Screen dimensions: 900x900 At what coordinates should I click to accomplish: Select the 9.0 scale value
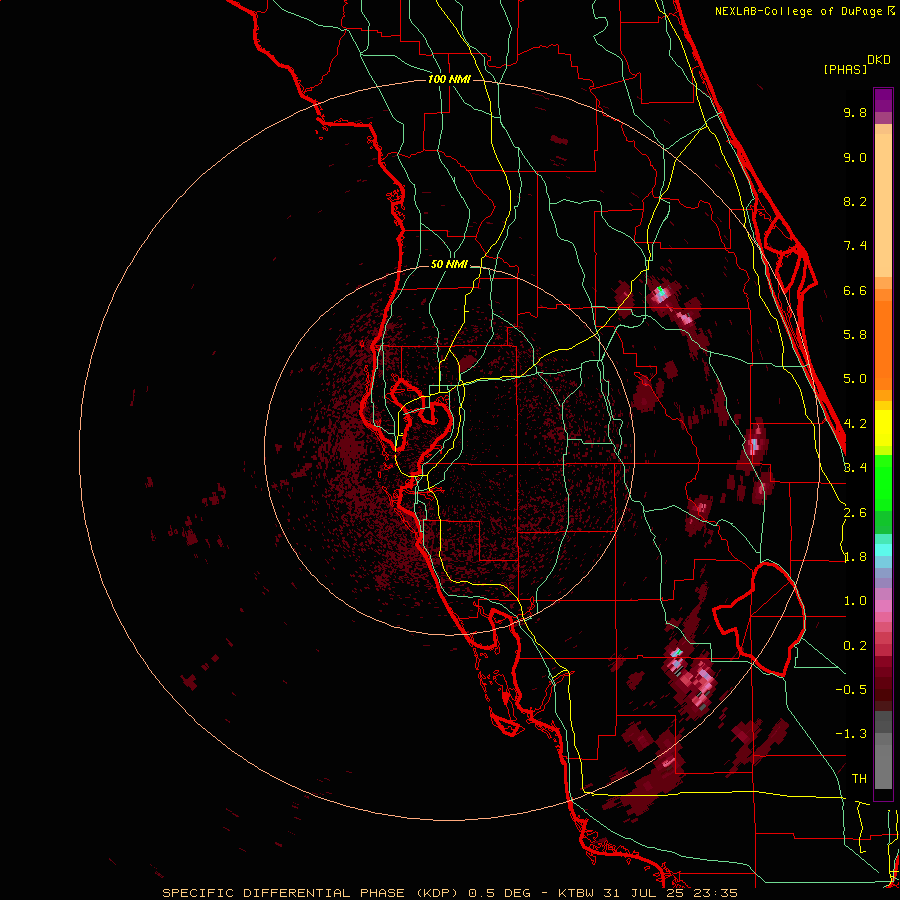click(x=855, y=157)
